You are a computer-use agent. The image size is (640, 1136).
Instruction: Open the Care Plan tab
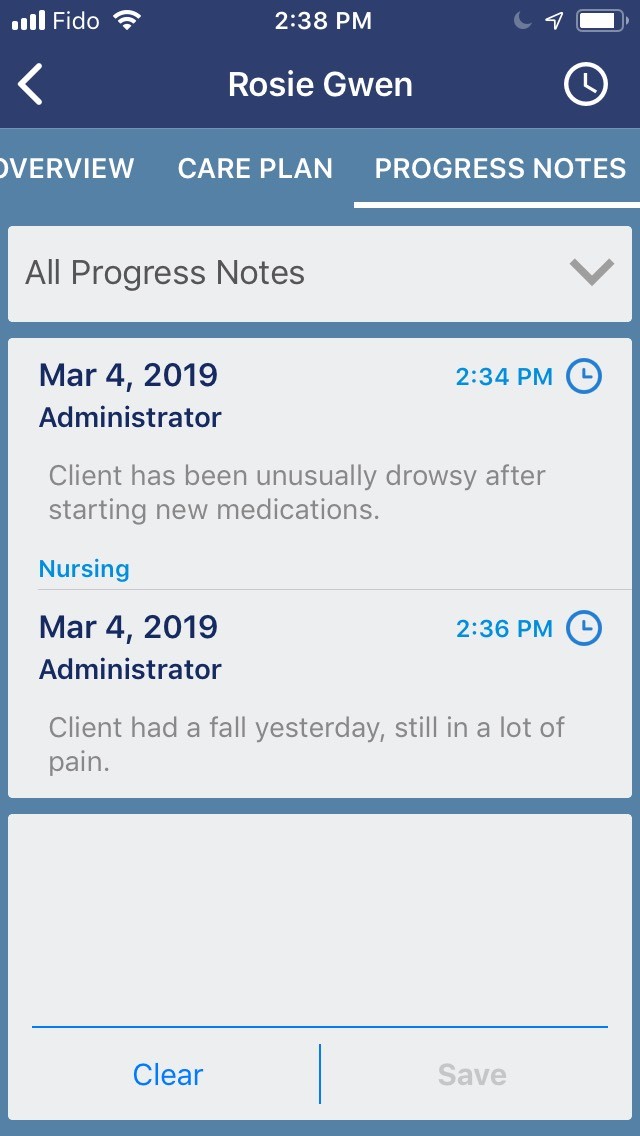coord(255,168)
